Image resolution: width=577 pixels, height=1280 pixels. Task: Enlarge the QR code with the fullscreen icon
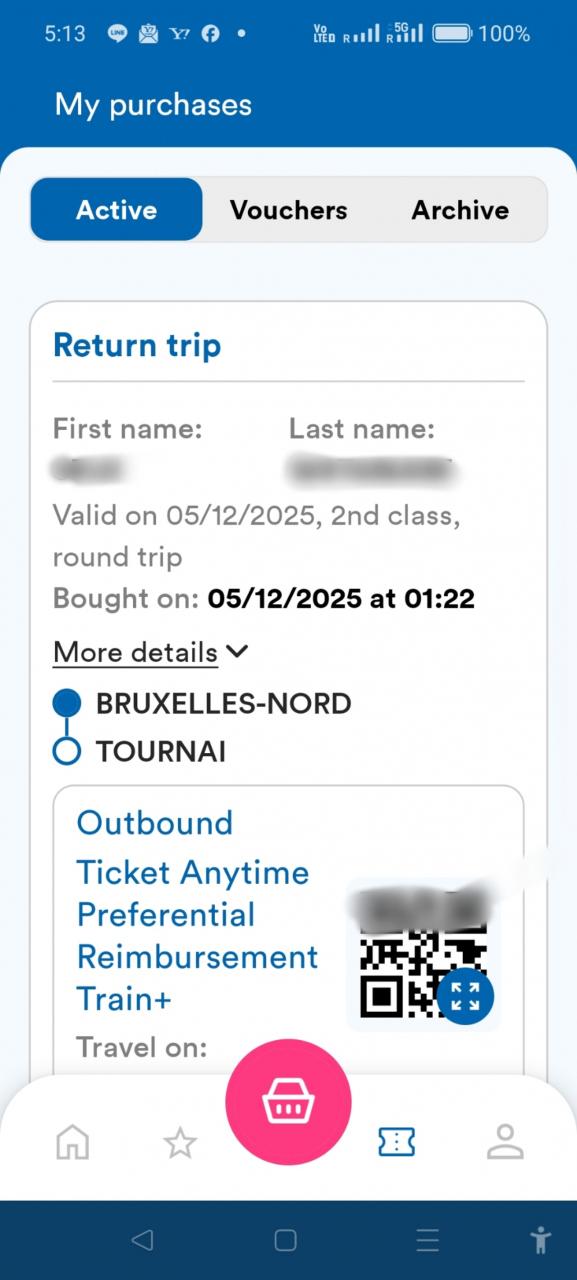click(465, 996)
